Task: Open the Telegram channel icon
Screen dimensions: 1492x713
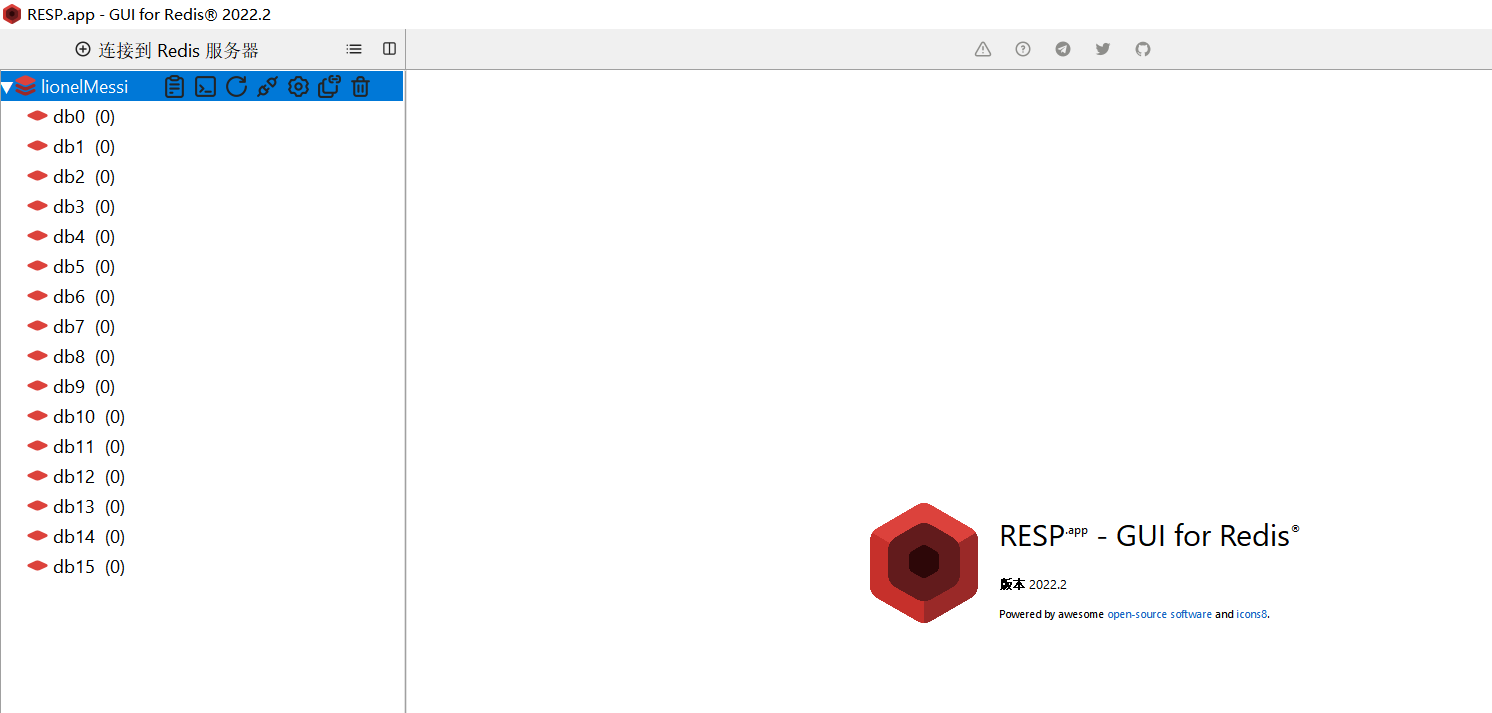Action: pos(1063,49)
